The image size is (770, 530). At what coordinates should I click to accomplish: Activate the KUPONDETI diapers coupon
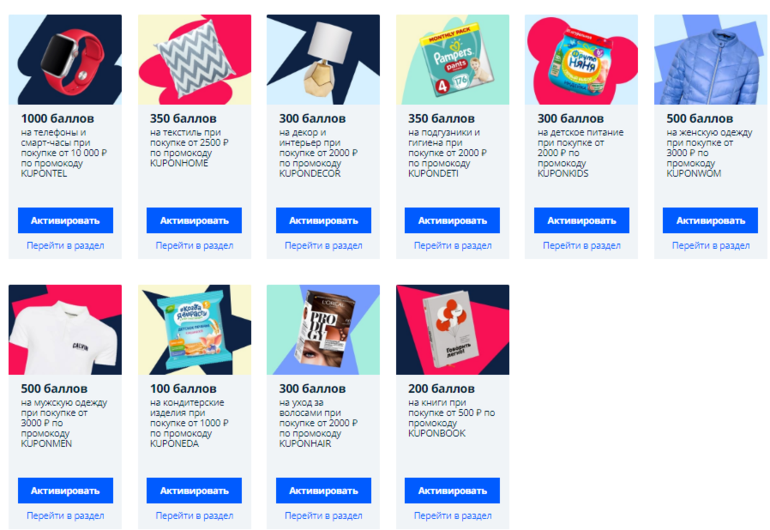[452, 220]
